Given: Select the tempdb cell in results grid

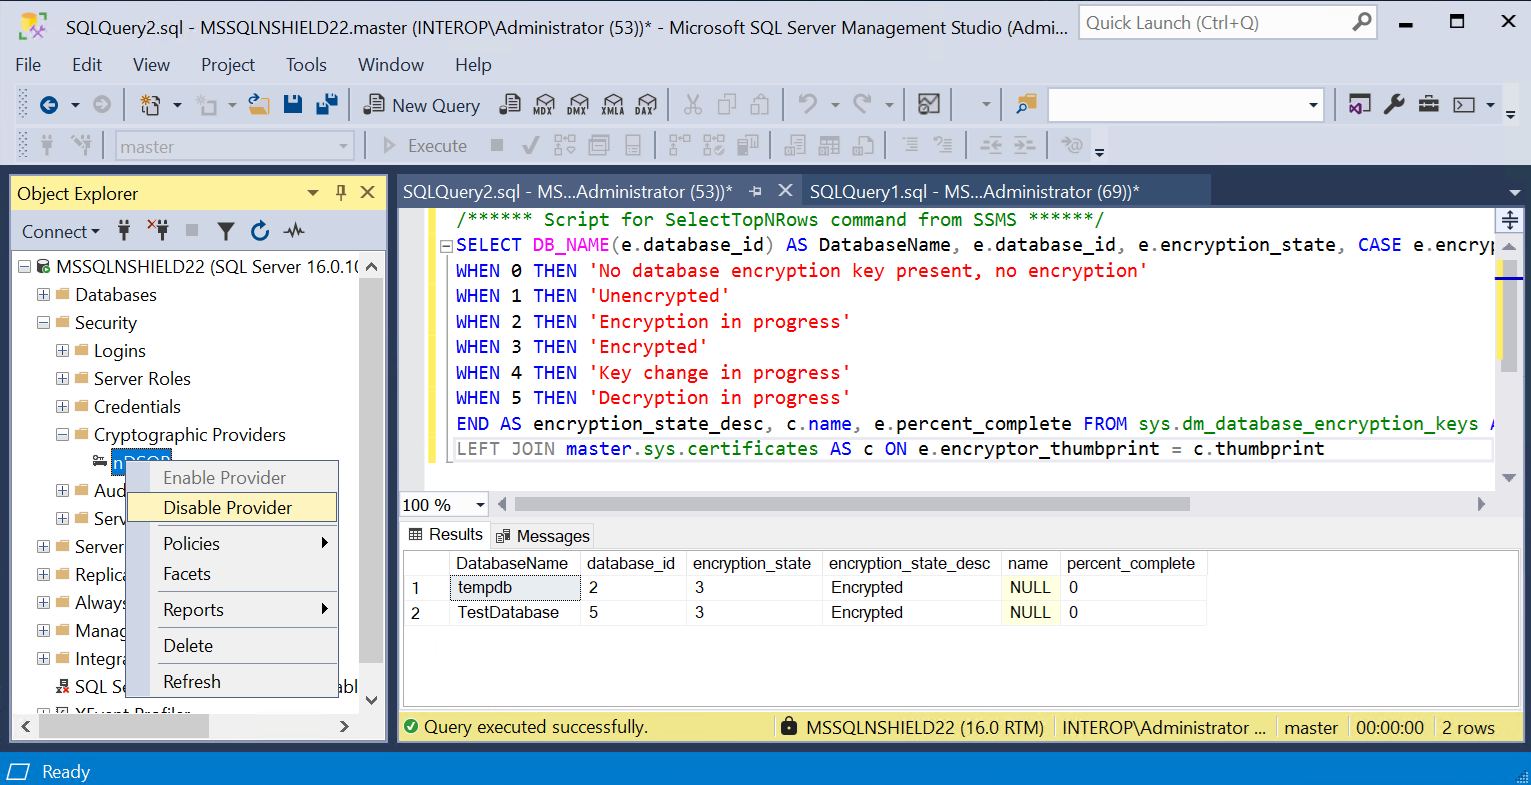Looking at the screenshot, I should pyautogui.click(x=515, y=588).
